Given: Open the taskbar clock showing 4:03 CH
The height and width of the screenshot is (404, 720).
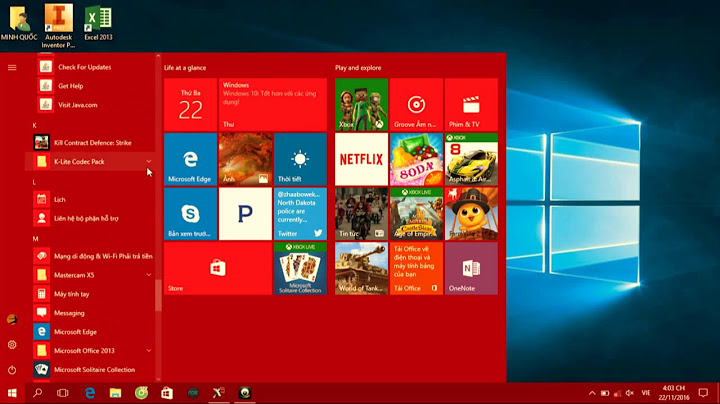Looking at the screenshot, I should (x=674, y=393).
